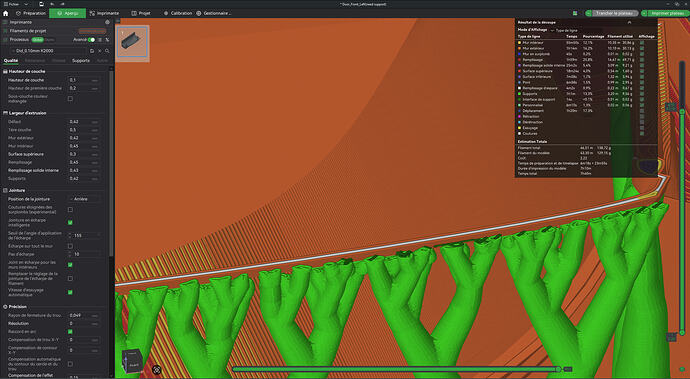This screenshot has width=690, height=379.
Task: Click the filament button in Filaments de projet
Action: 92,31
